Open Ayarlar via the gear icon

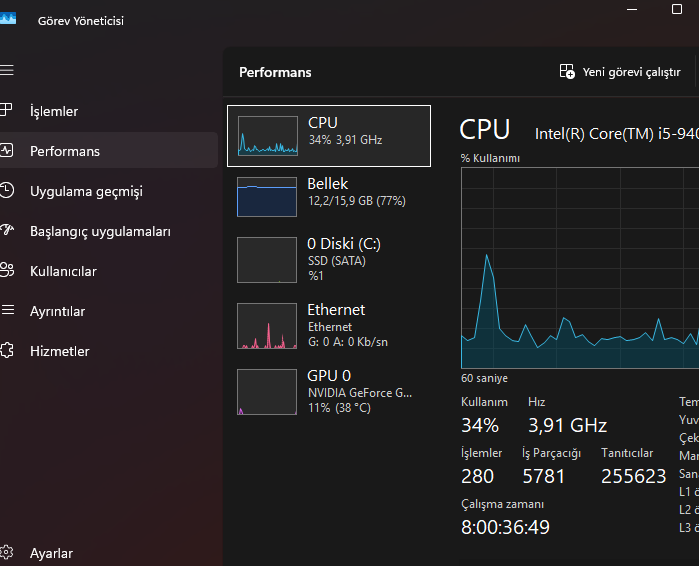tap(7, 552)
